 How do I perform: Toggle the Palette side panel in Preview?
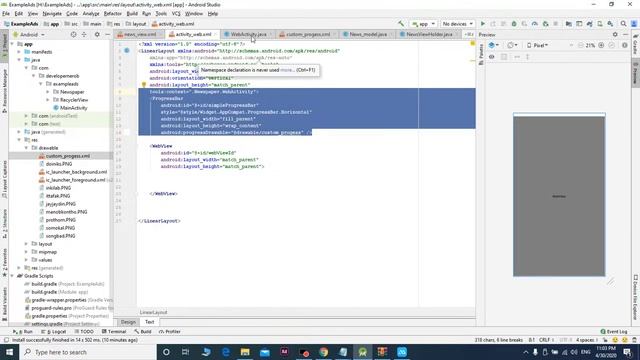481,55
